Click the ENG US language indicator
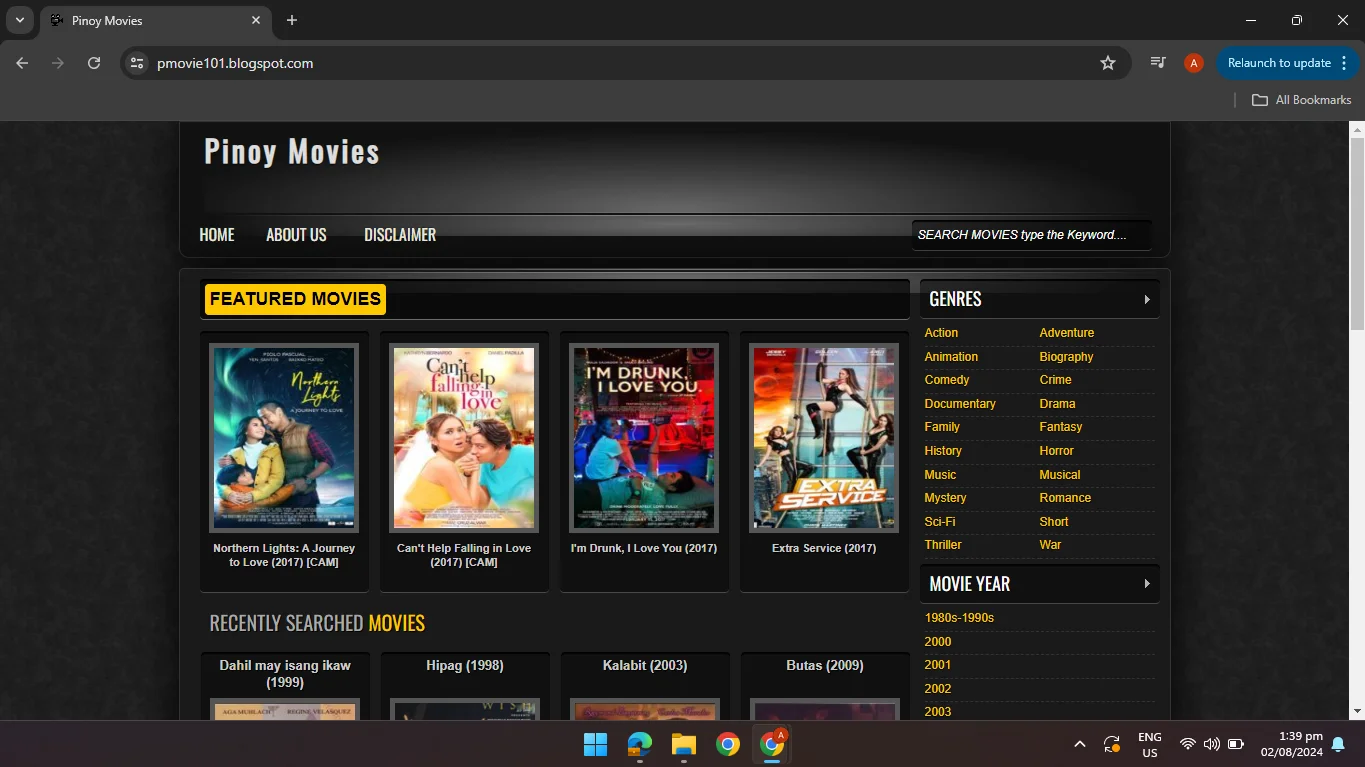 tap(1150, 745)
